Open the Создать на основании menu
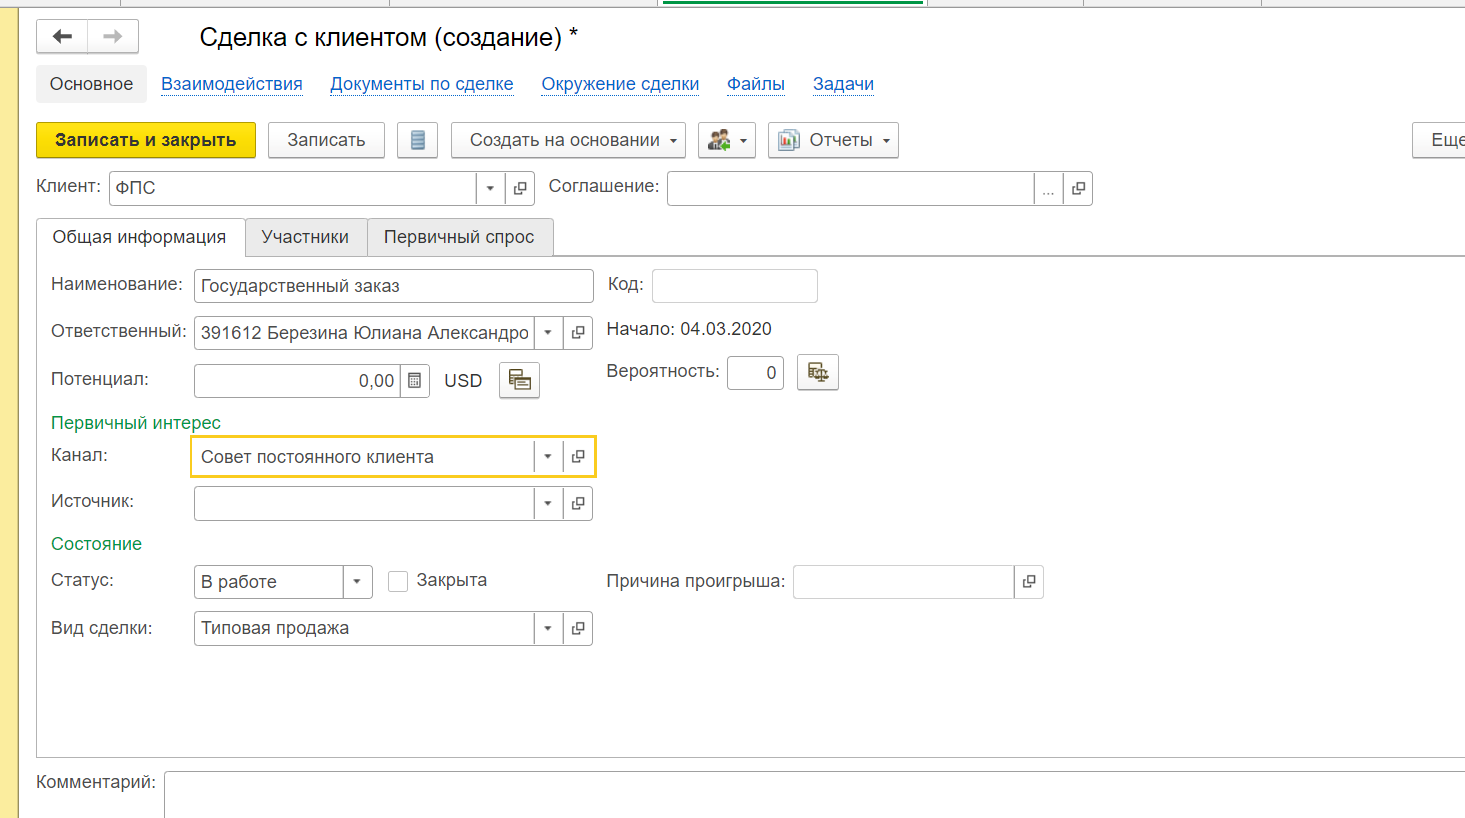 (x=567, y=140)
